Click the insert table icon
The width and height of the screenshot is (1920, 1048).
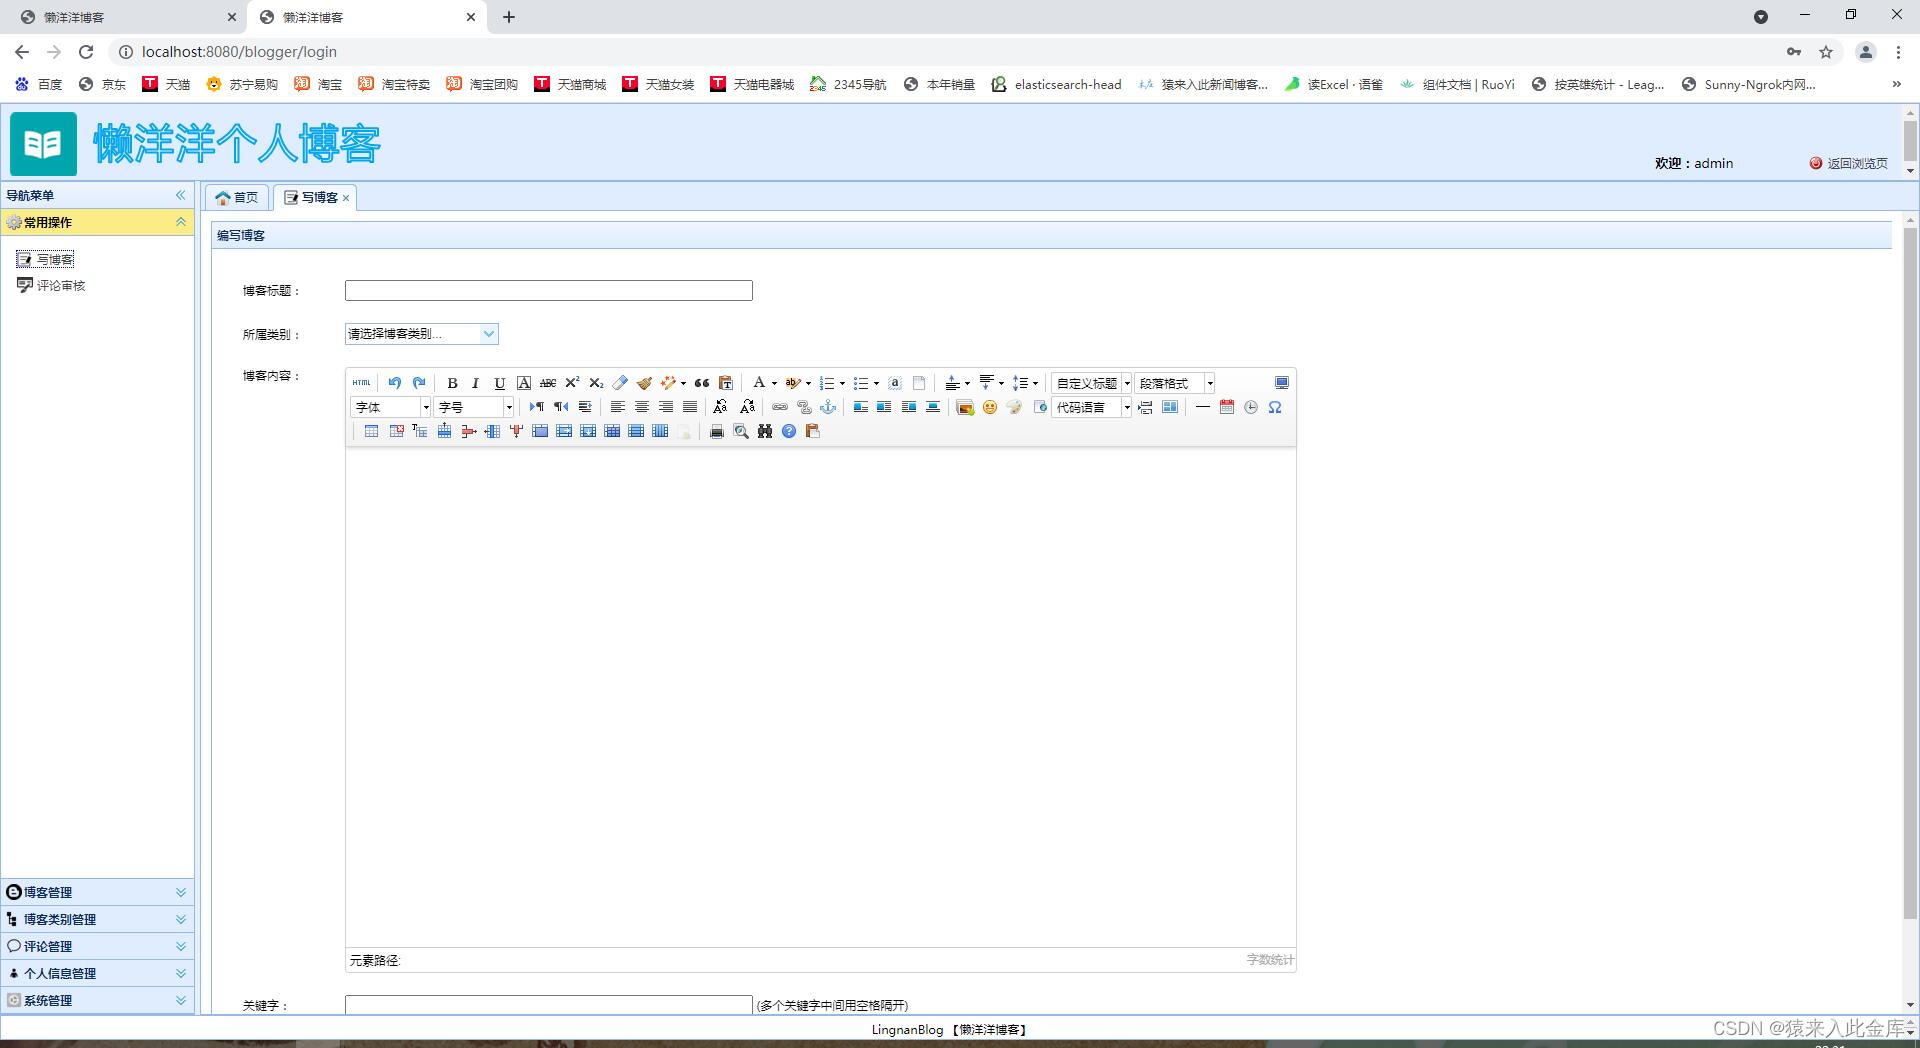(x=371, y=431)
